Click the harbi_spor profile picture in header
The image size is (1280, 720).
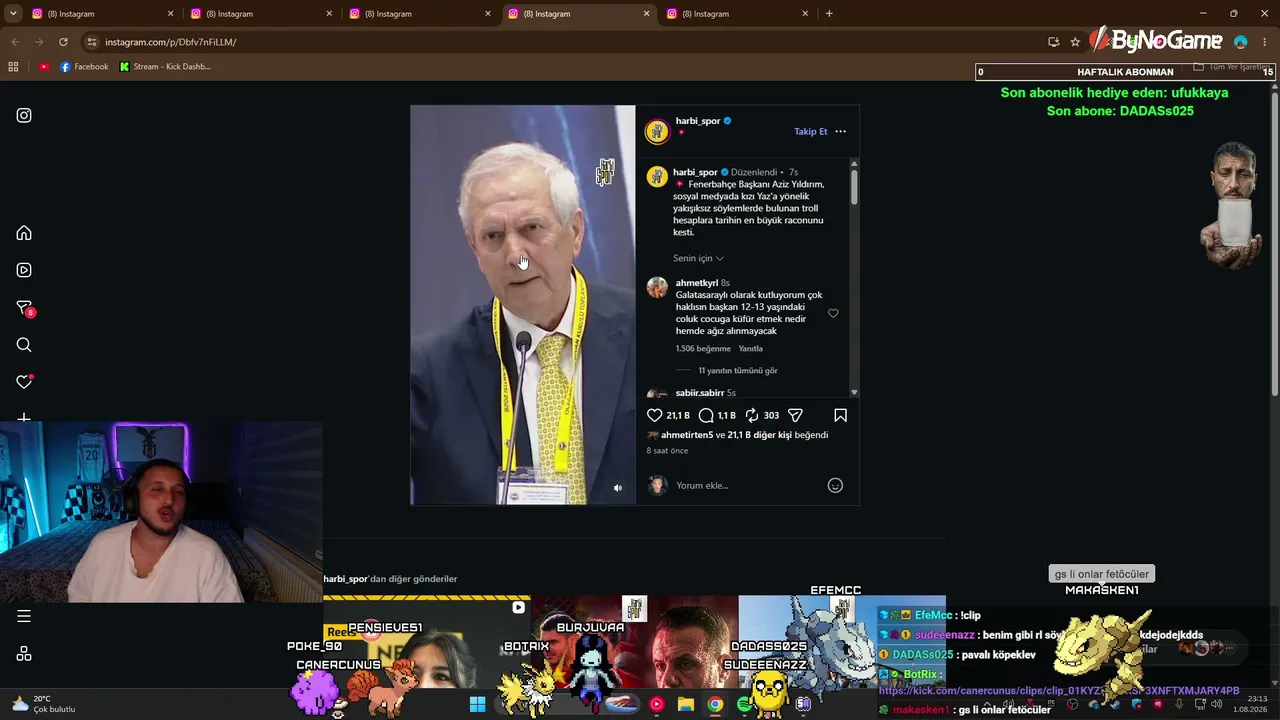coord(657,131)
